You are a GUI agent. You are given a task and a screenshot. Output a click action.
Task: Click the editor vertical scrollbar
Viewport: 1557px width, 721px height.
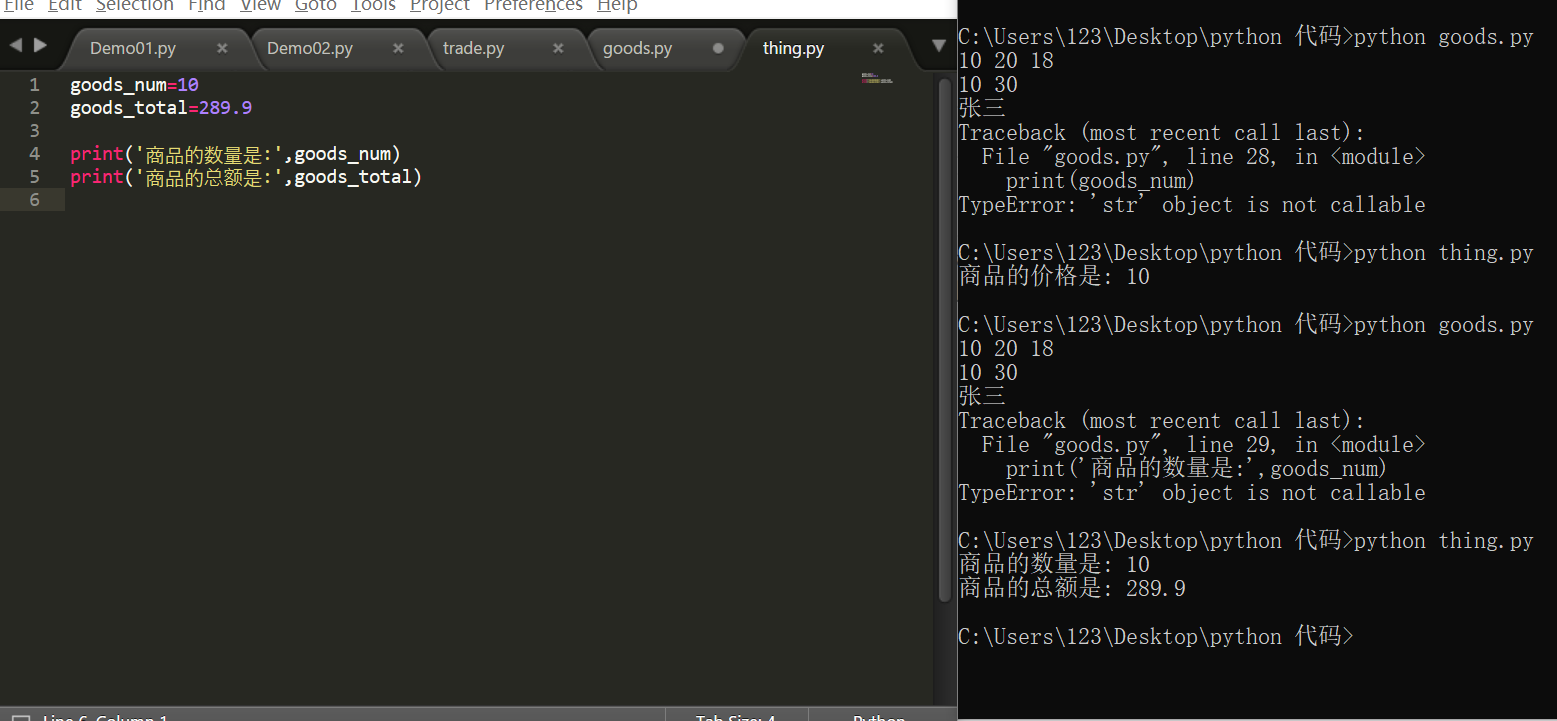click(x=945, y=340)
